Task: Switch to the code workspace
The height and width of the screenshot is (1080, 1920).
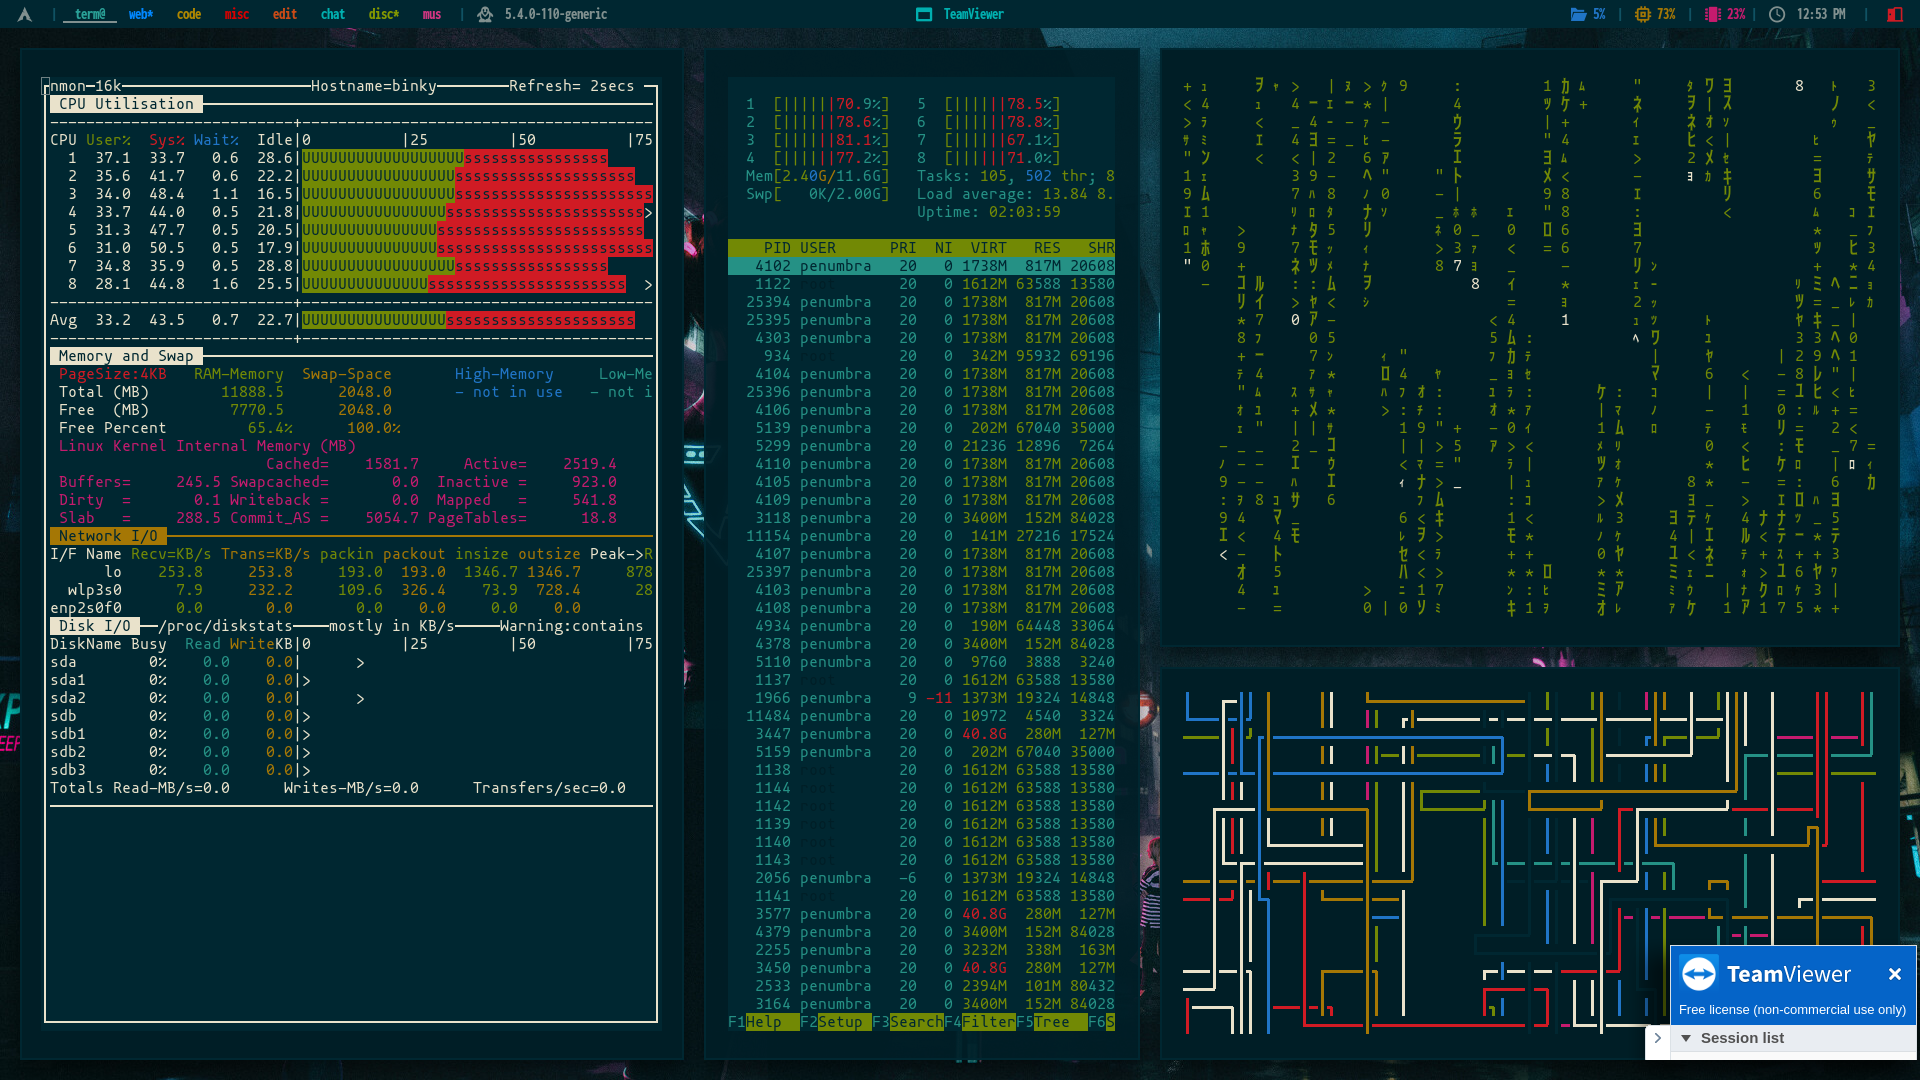Action: [189, 14]
